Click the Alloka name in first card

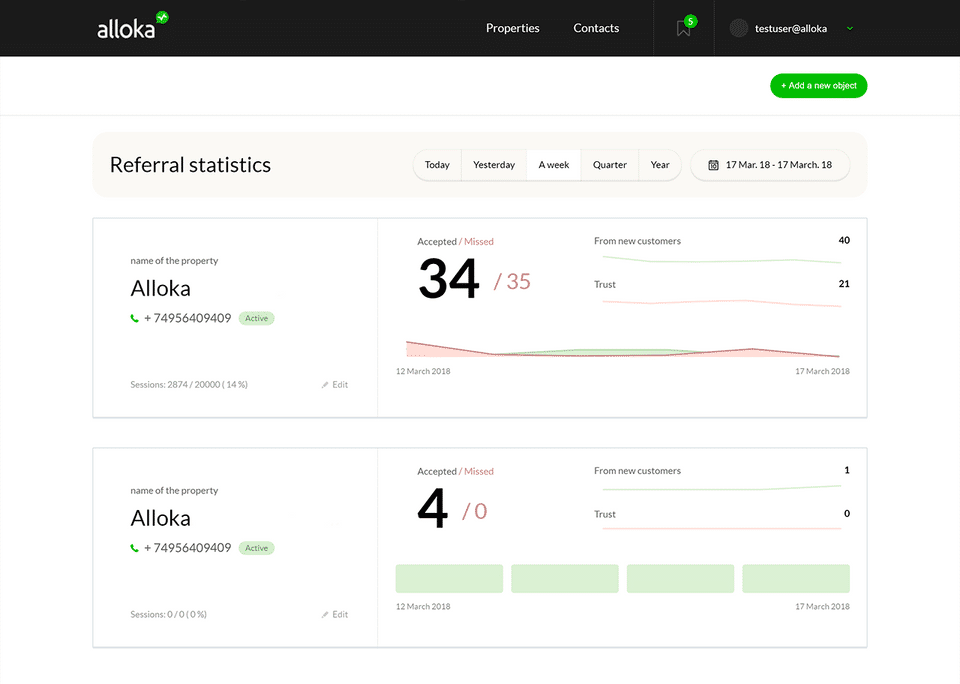[160, 288]
